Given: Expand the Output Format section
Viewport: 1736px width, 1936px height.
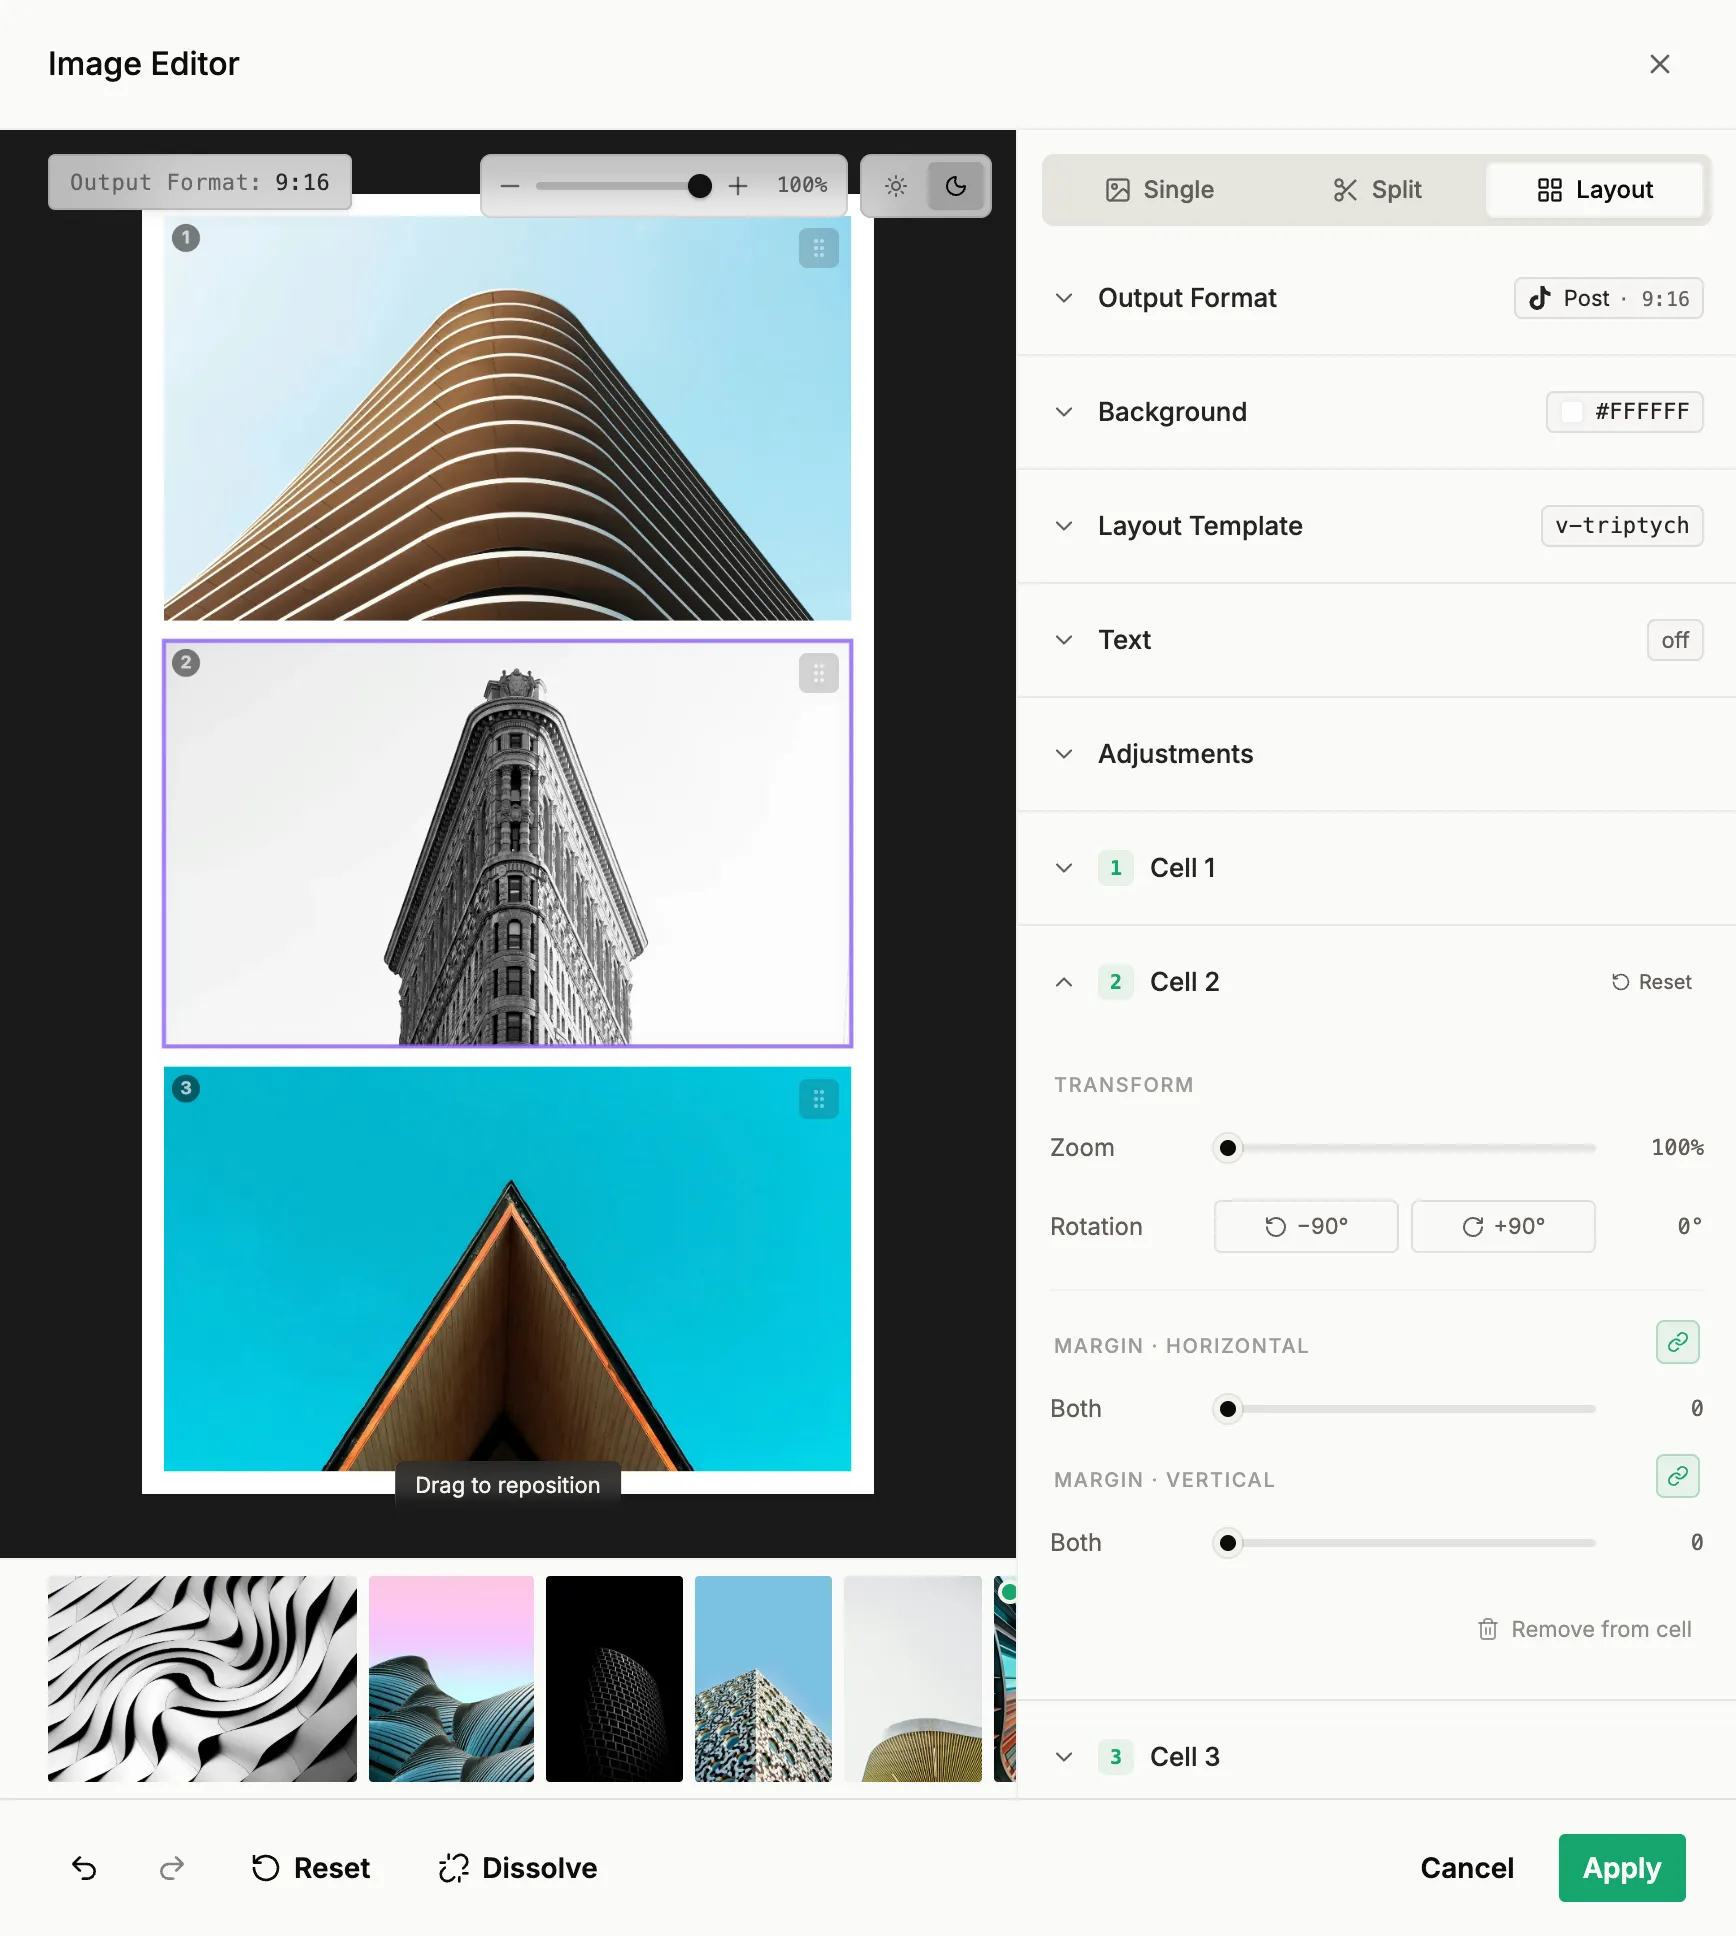Looking at the screenshot, I should 1064,298.
